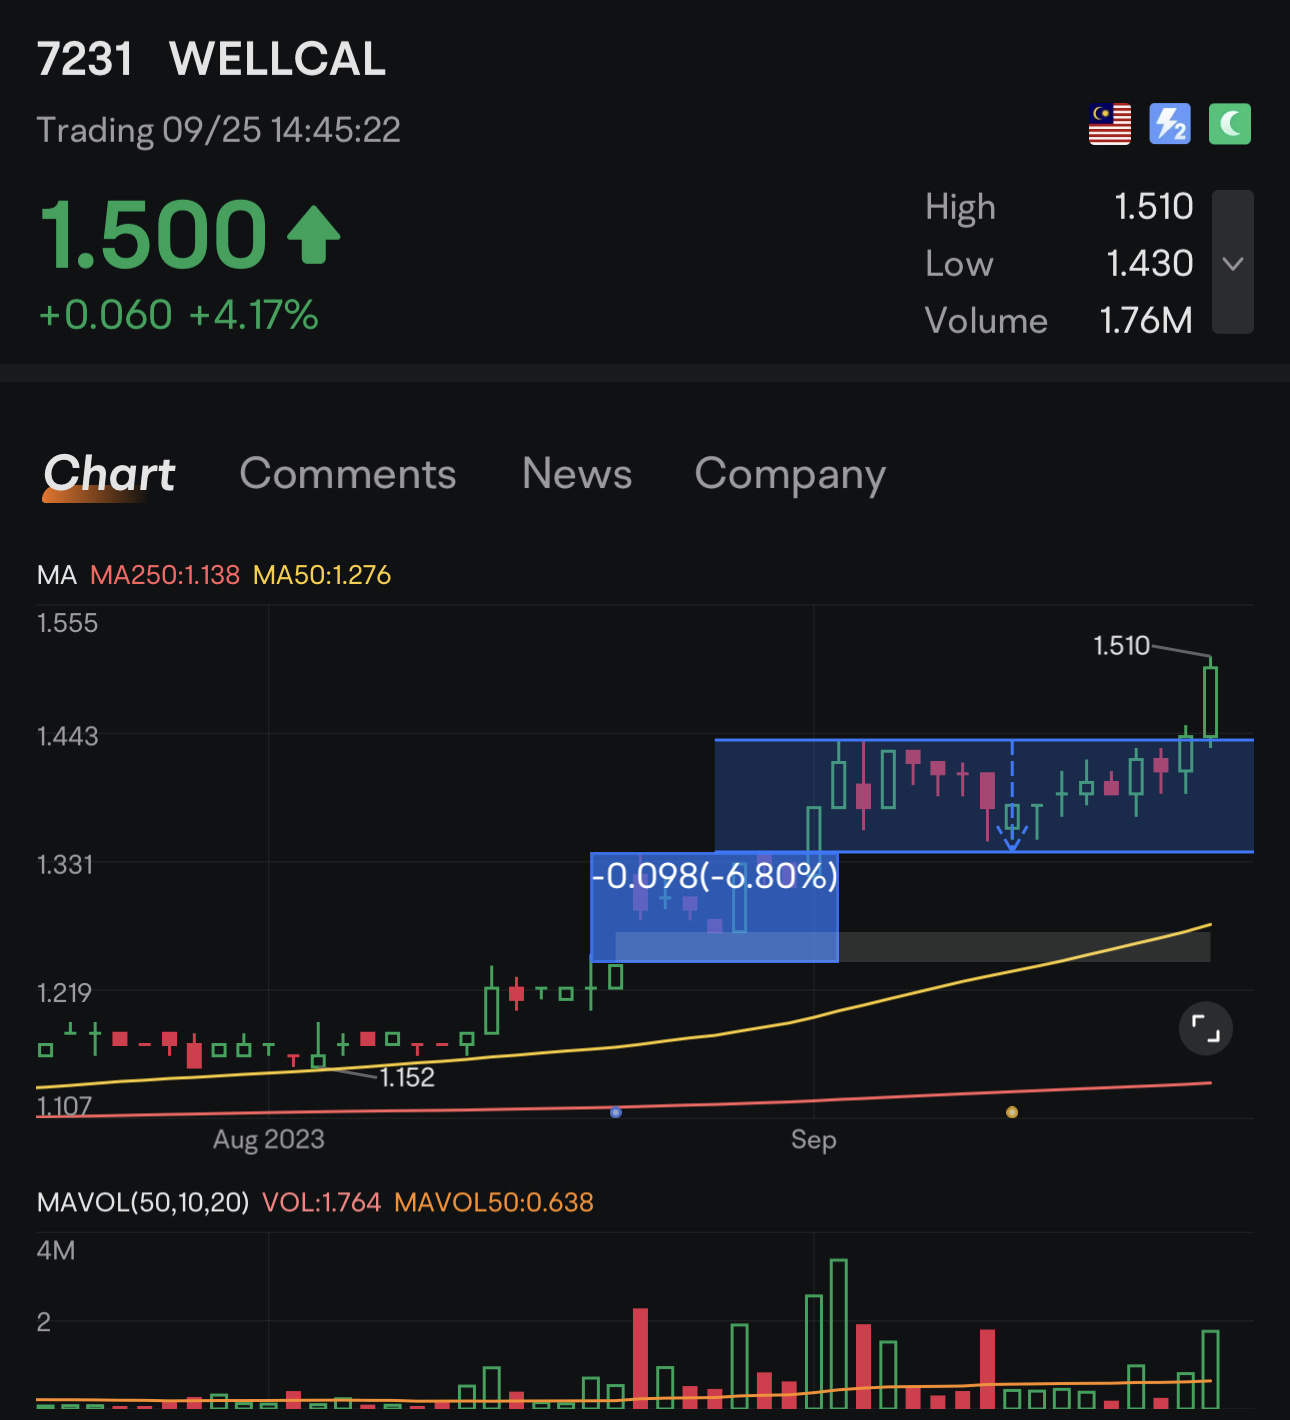Tap the Low value 1.430
This screenshot has width=1290, height=1420.
coord(1150,264)
